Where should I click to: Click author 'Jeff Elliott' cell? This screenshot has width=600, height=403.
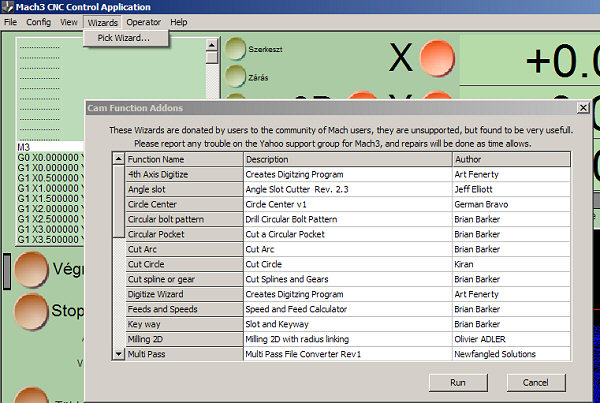pyautogui.click(x=511, y=189)
